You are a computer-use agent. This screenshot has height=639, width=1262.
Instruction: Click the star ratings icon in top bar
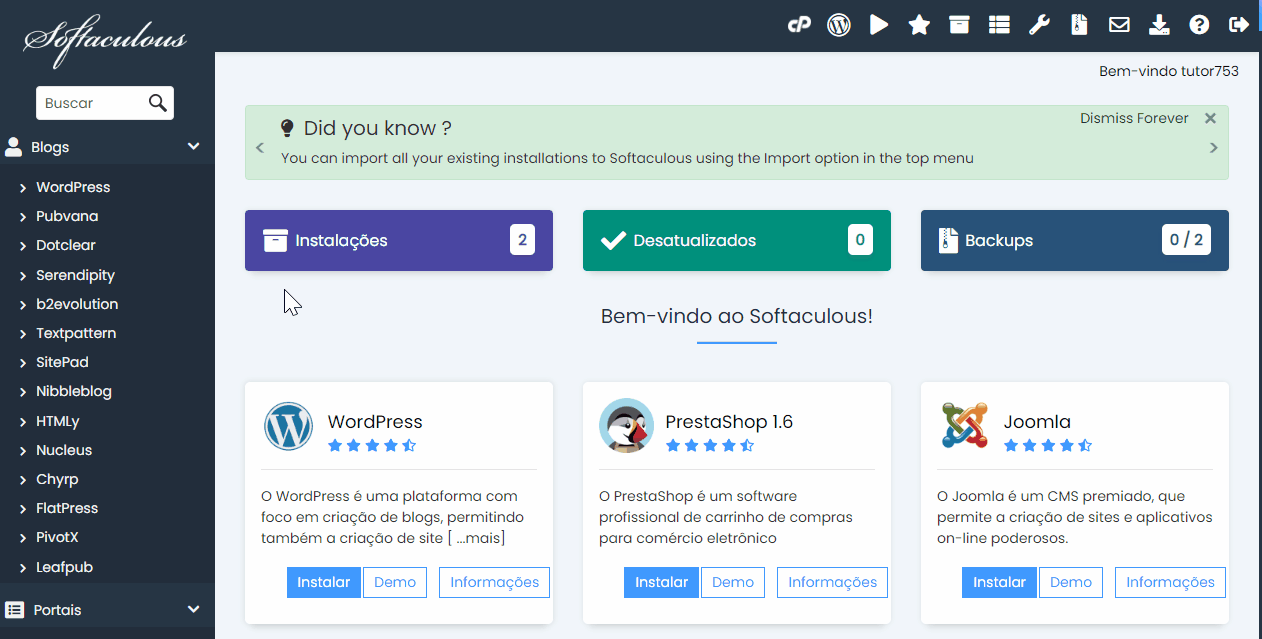[x=919, y=25]
